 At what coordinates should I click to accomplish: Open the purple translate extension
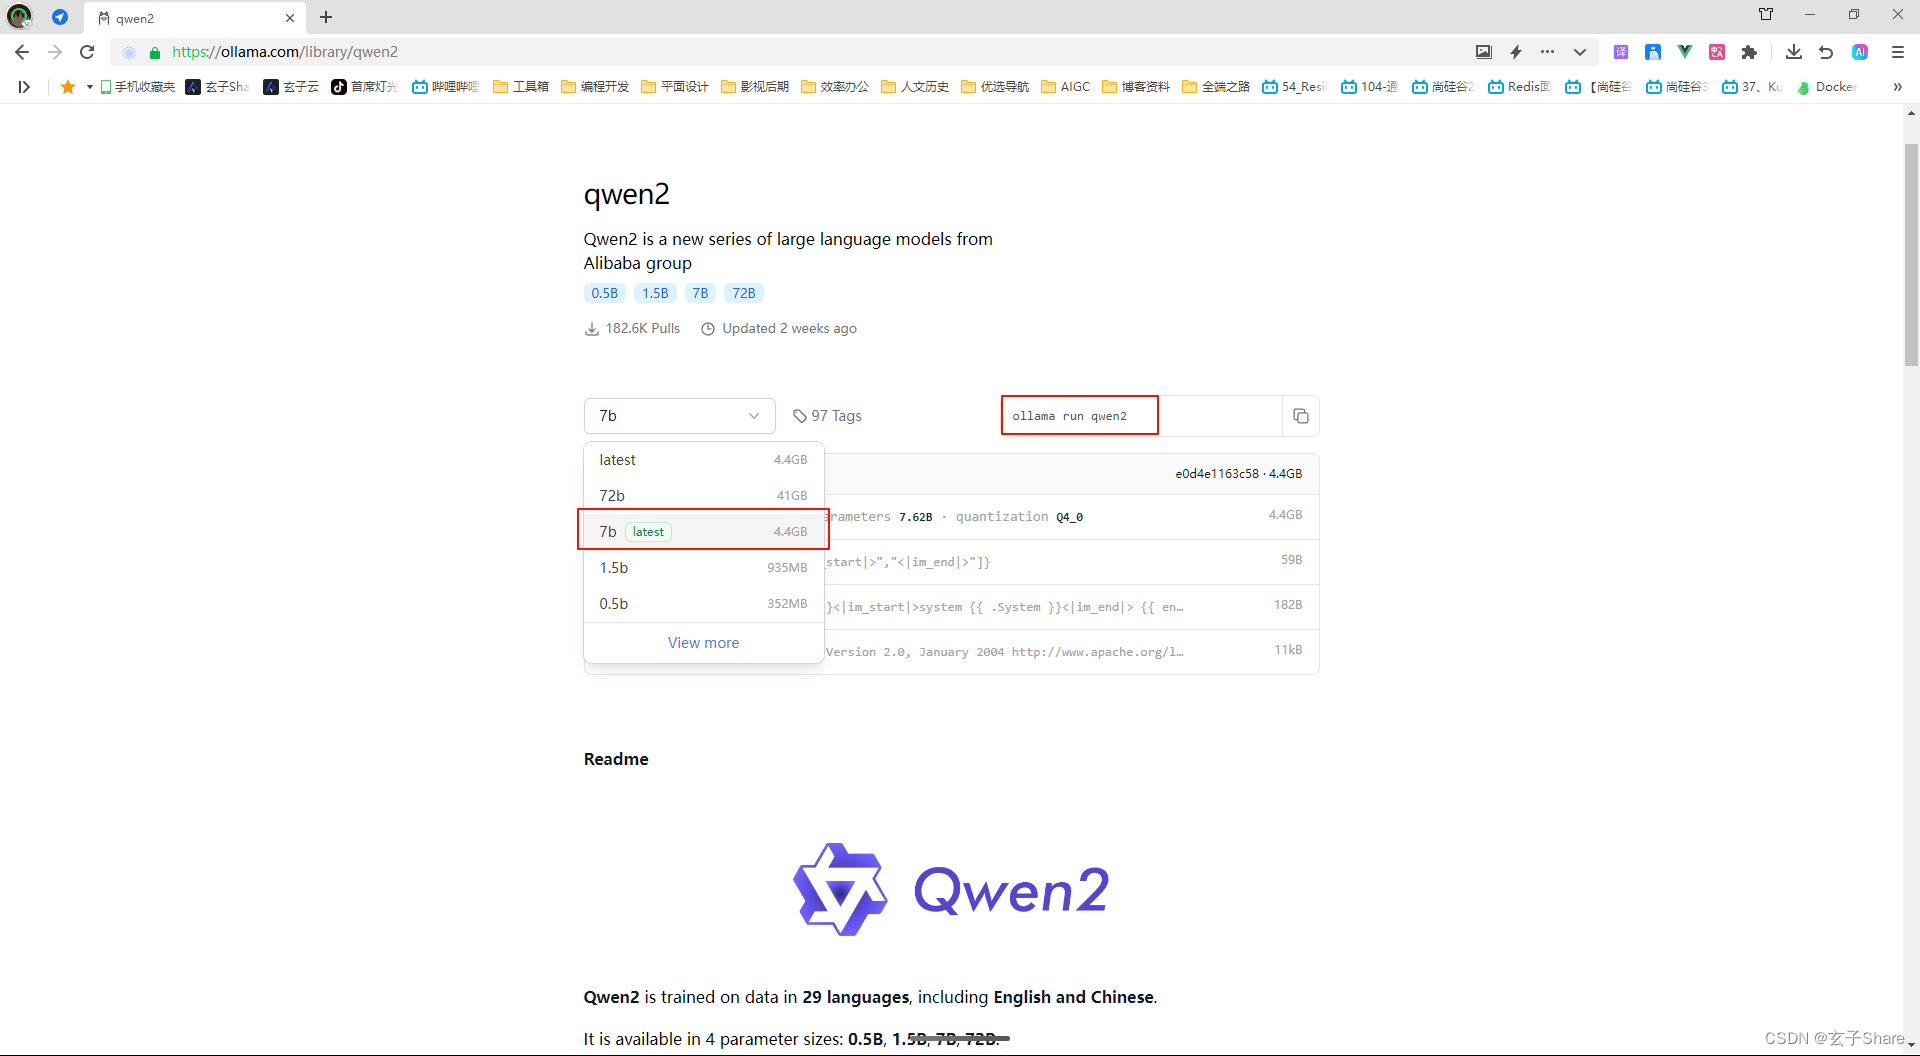[1621, 52]
